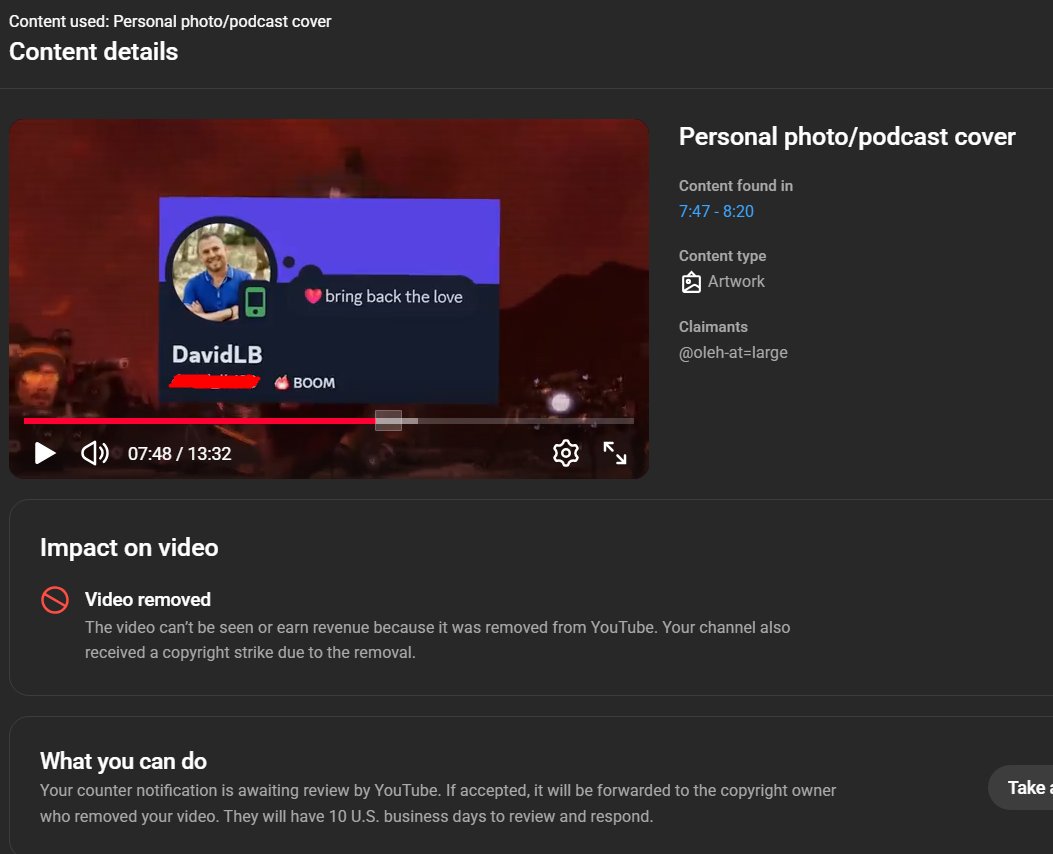This screenshot has width=1053, height=854.
Task: Click the What you can do heading
Action: [x=124, y=761]
